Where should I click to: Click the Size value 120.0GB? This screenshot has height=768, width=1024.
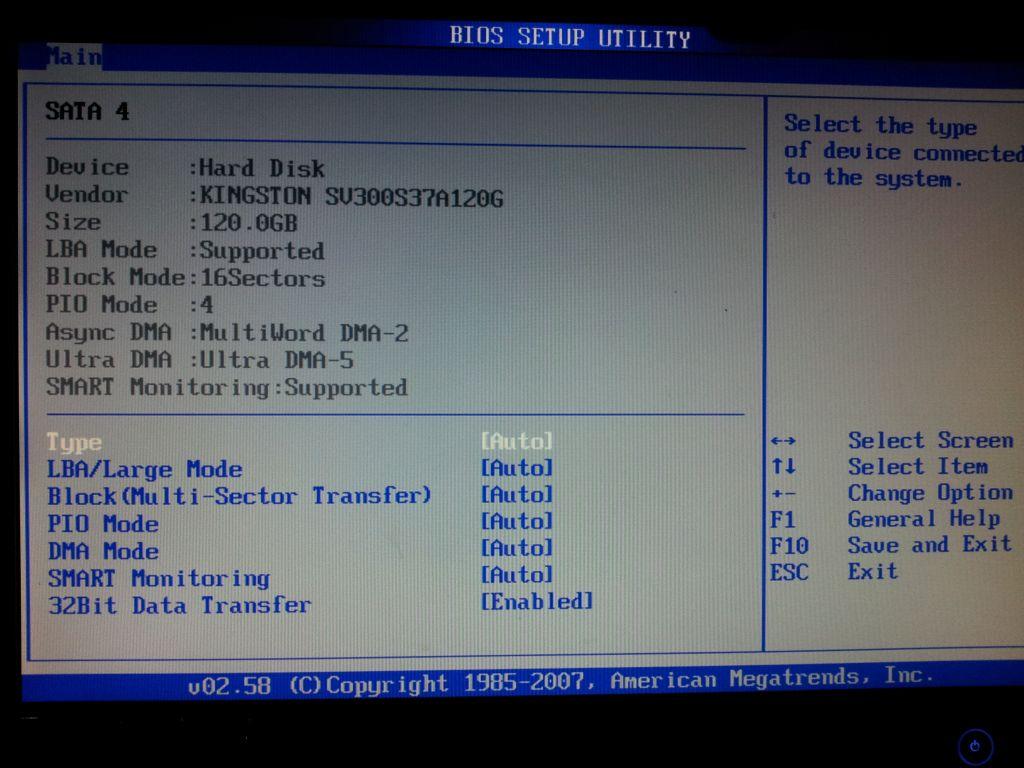tap(248, 223)
